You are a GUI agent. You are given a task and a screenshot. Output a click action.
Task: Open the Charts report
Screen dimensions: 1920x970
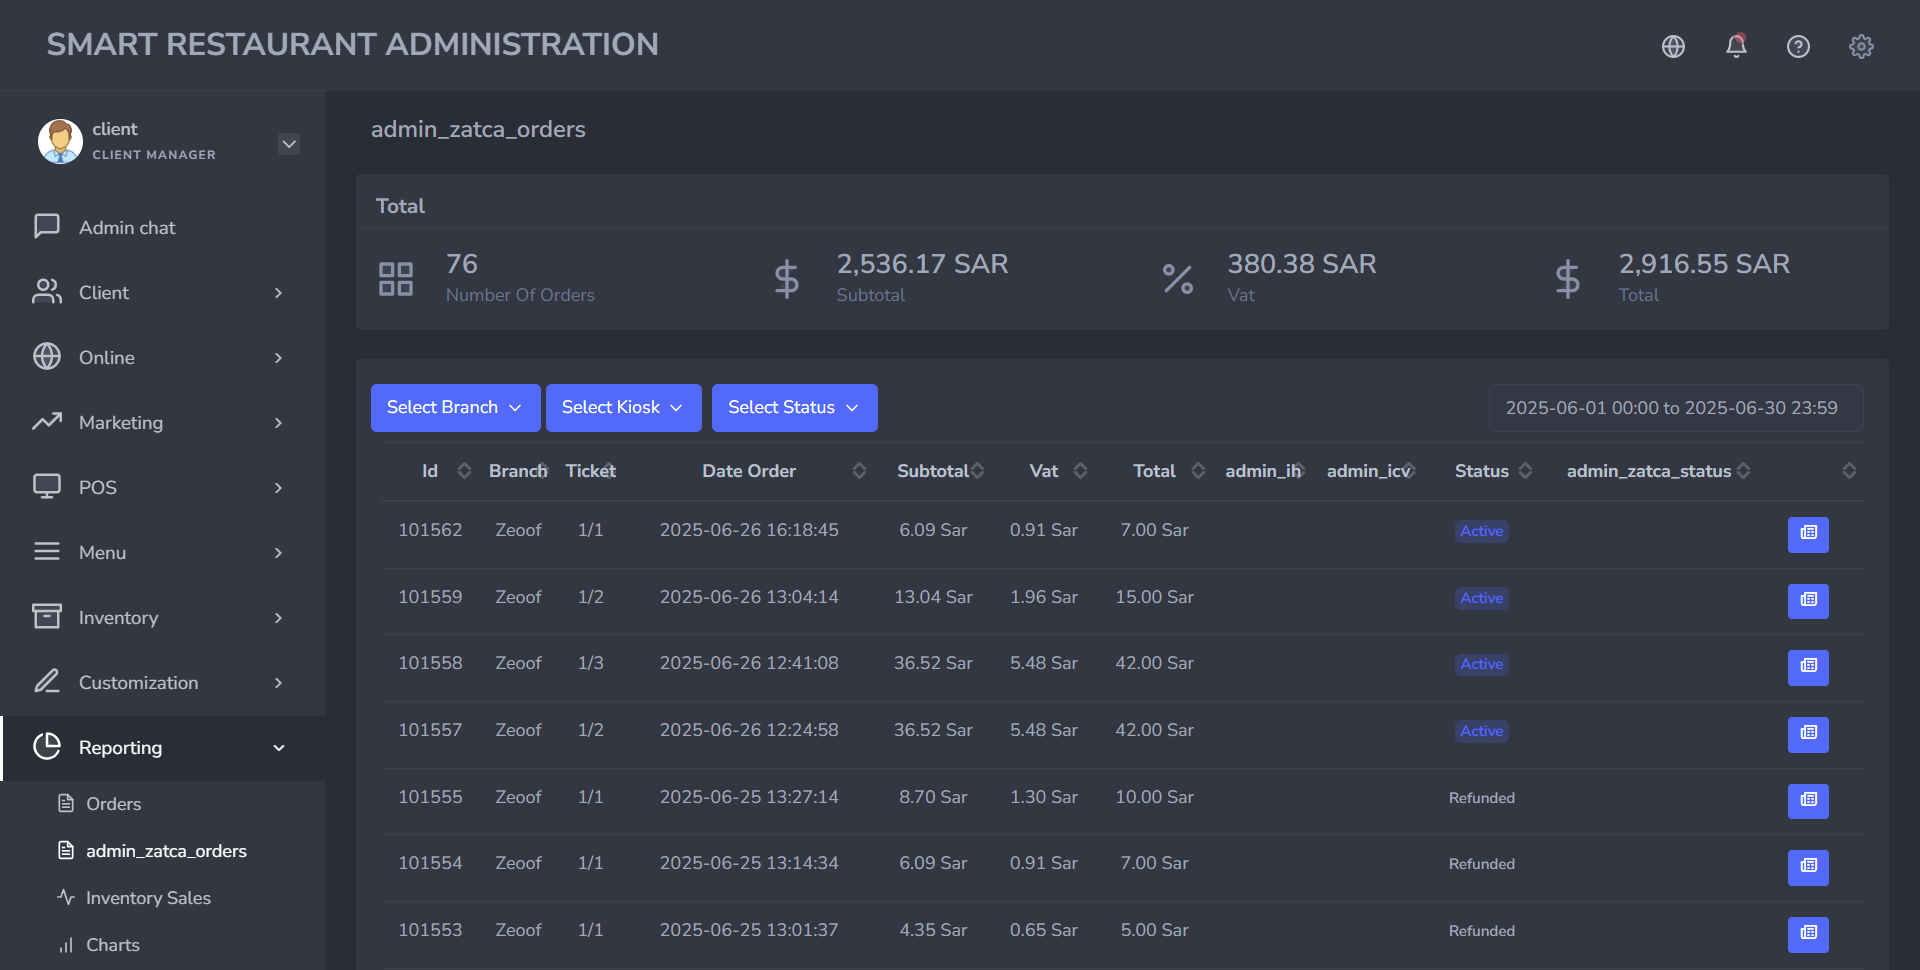(112, 945)
